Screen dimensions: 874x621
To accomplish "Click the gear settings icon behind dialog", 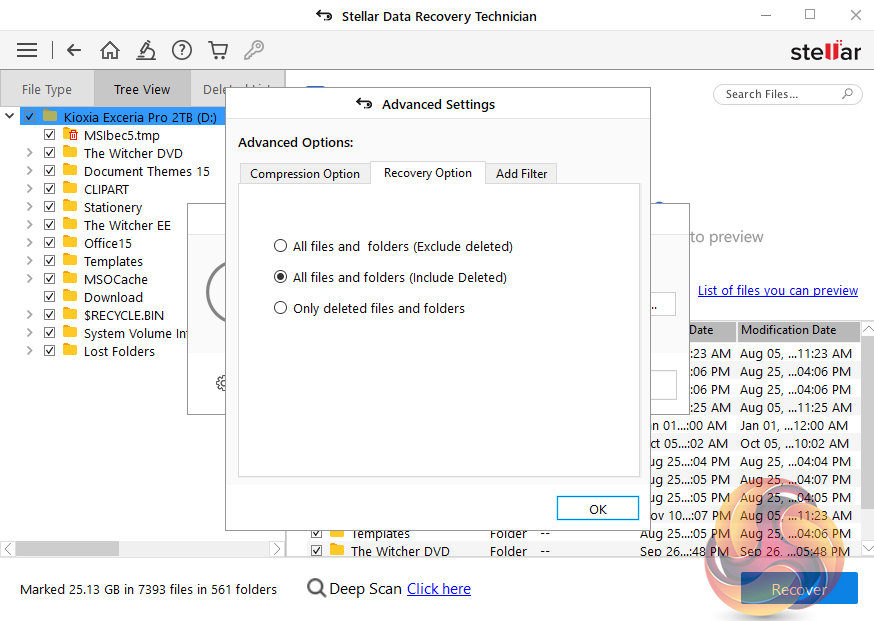I will [221, 383].
